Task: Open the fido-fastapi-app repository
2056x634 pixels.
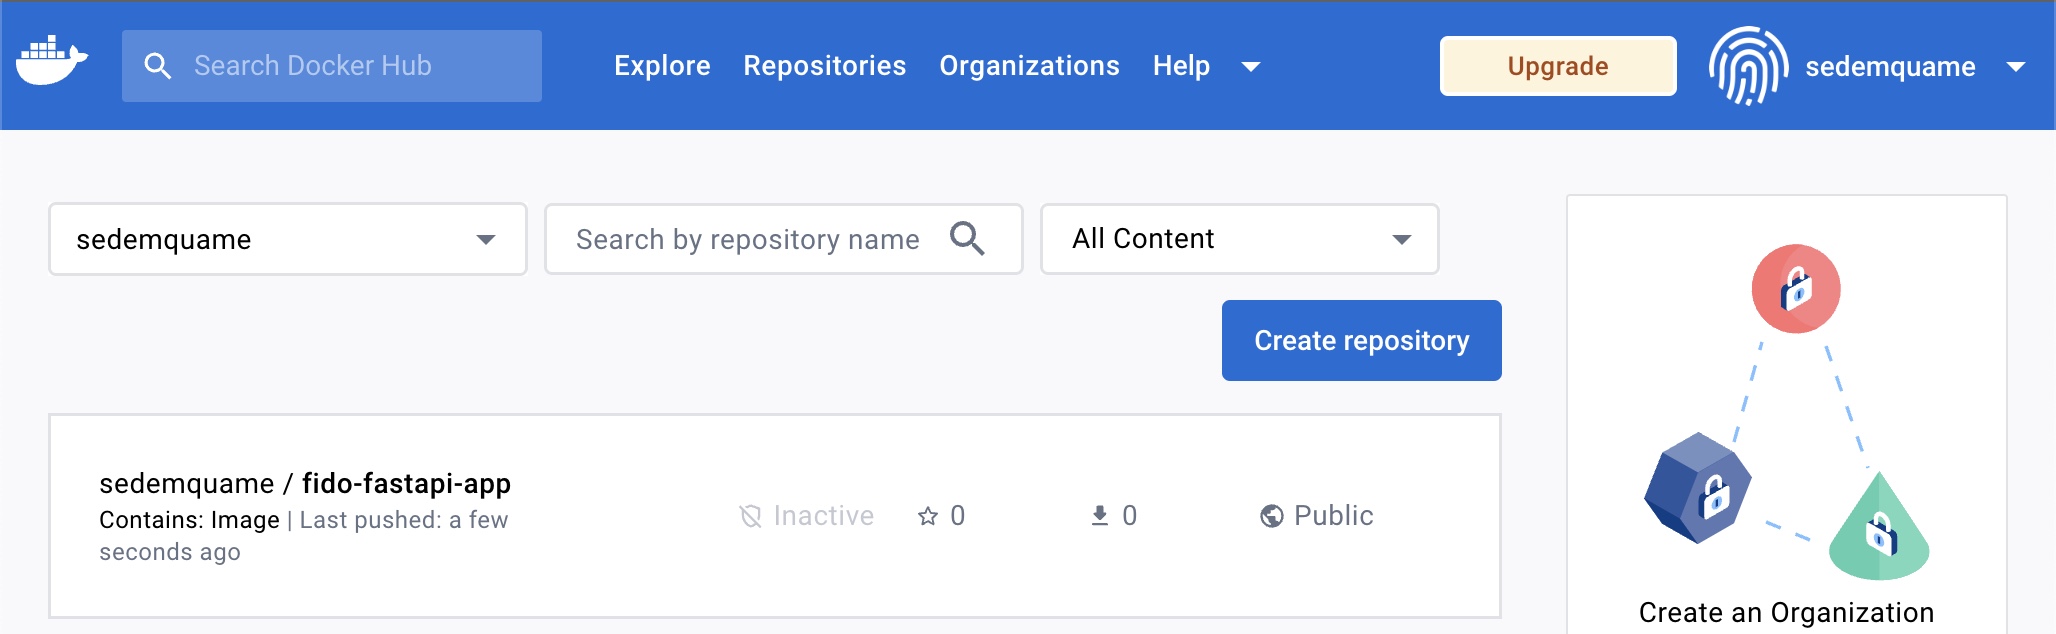Action: point(406,484)
